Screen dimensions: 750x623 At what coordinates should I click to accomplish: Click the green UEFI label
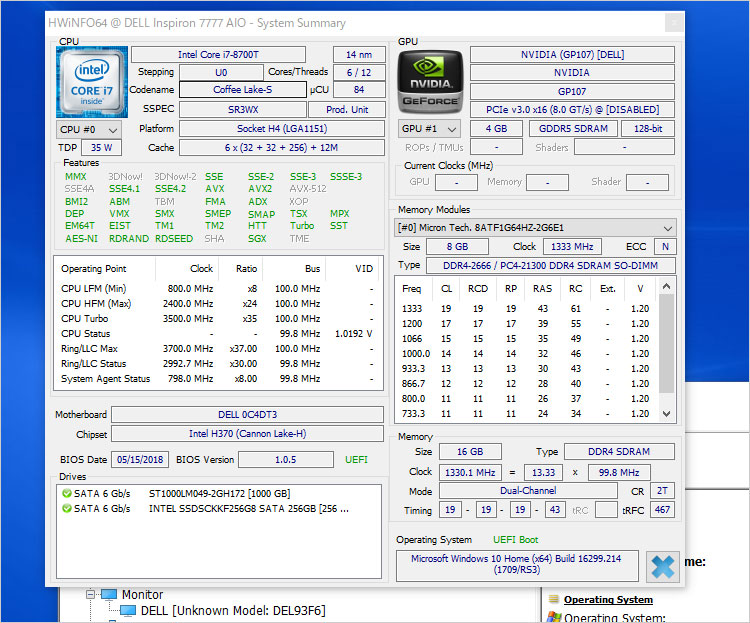[x=356, y=459]
